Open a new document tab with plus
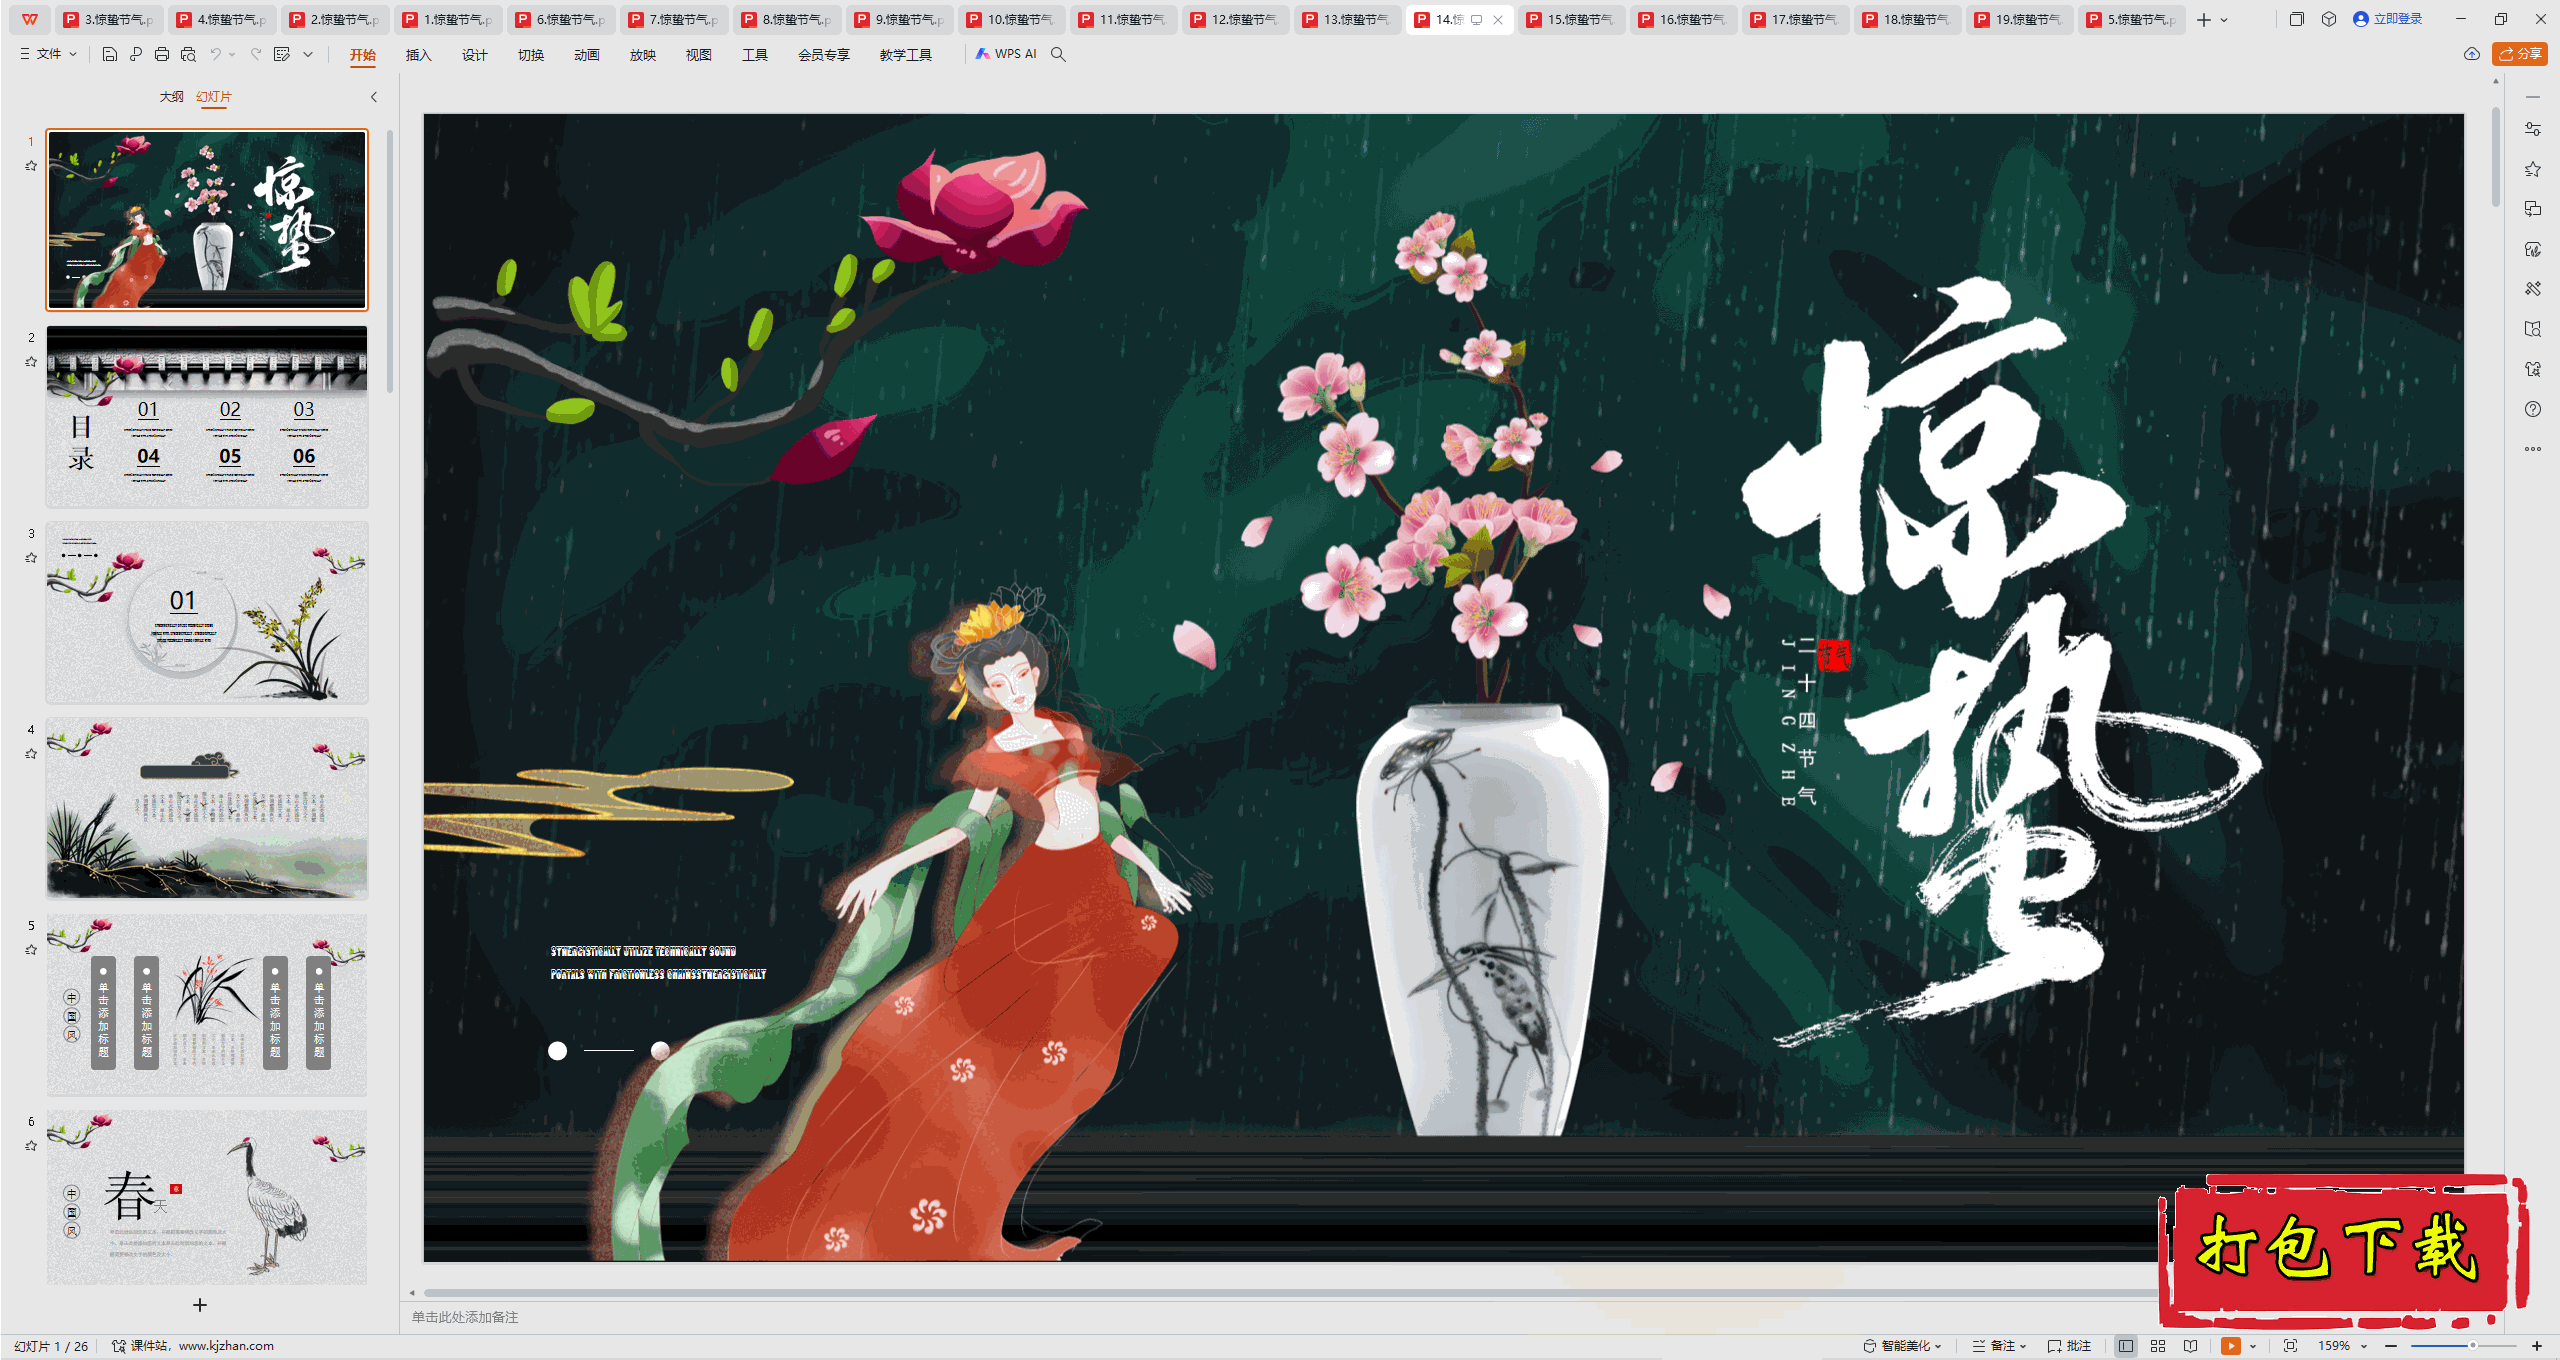Screen dimensions: 2560x1360 click(x=2204, y=20)
